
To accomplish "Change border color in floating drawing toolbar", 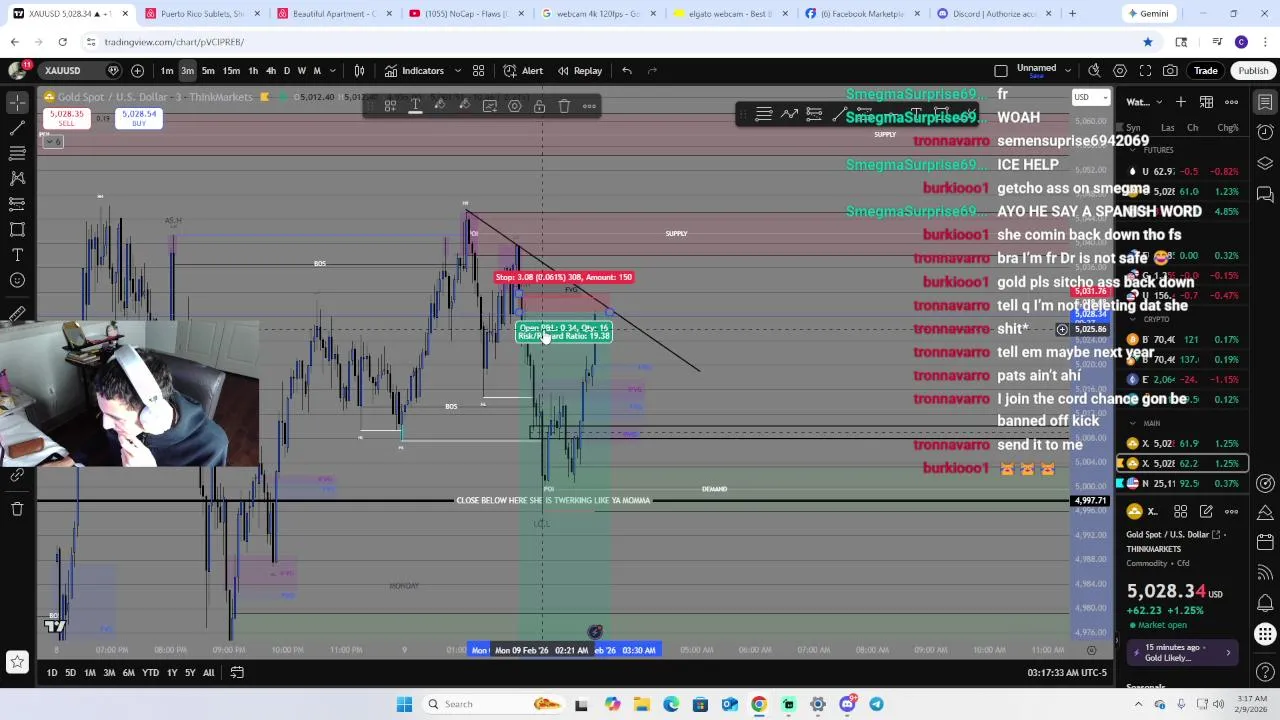I will tap(440, 106).
